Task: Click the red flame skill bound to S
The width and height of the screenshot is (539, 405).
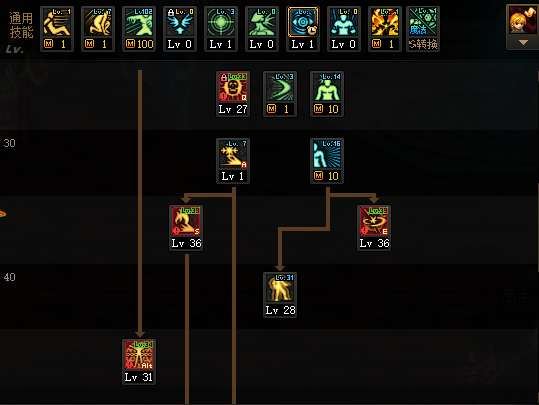Action: click(x=186, y=221)
